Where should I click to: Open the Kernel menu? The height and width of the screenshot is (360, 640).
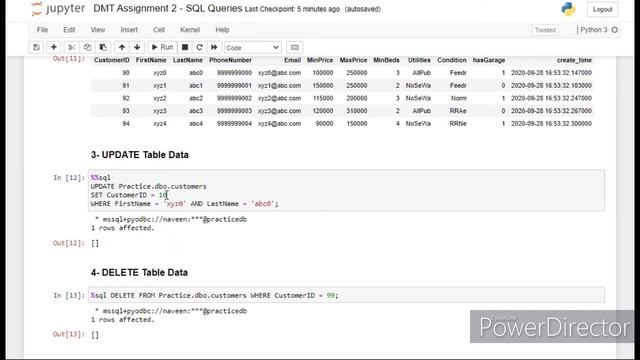pos(190,30)
